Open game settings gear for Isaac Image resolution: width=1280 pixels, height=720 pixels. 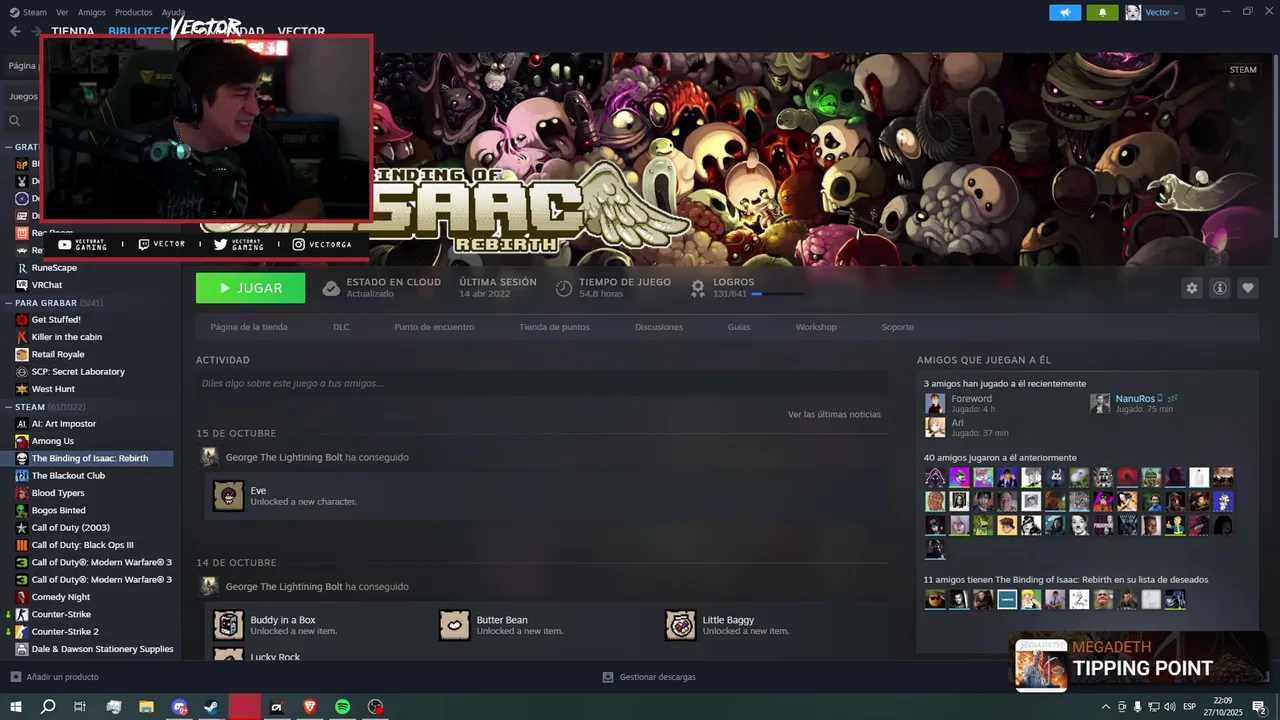pos(1192,288)
